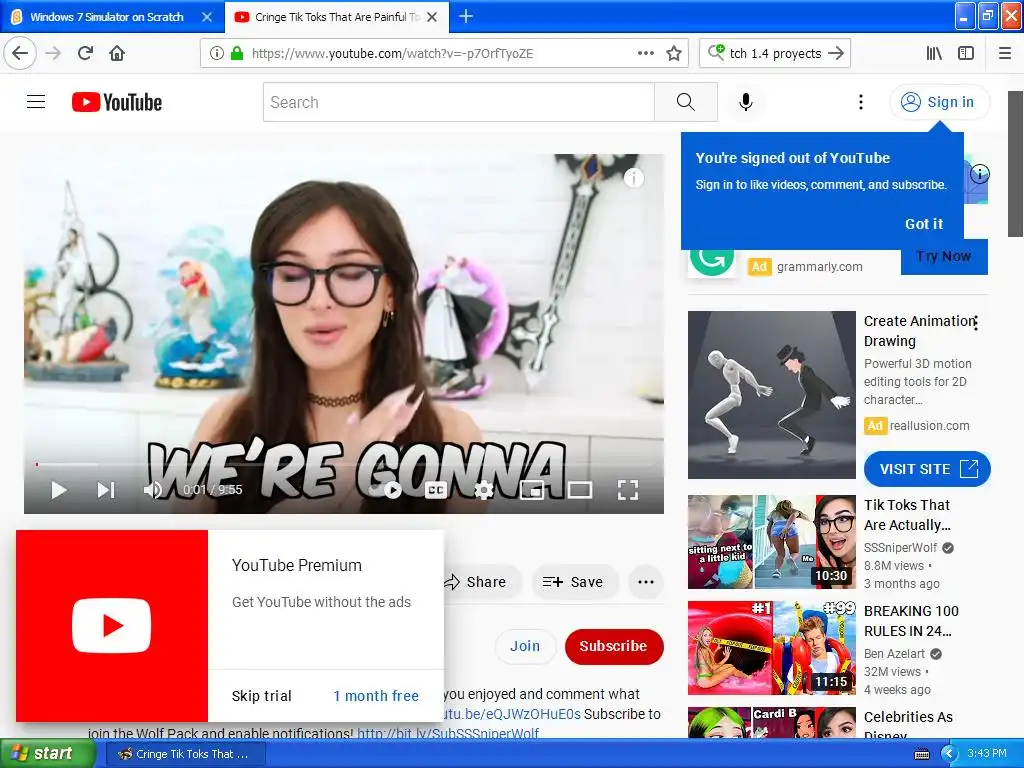This screenshot has height=768, width=1024.
Task: Open the grammarly.com ad link
Action: [820, 266]
